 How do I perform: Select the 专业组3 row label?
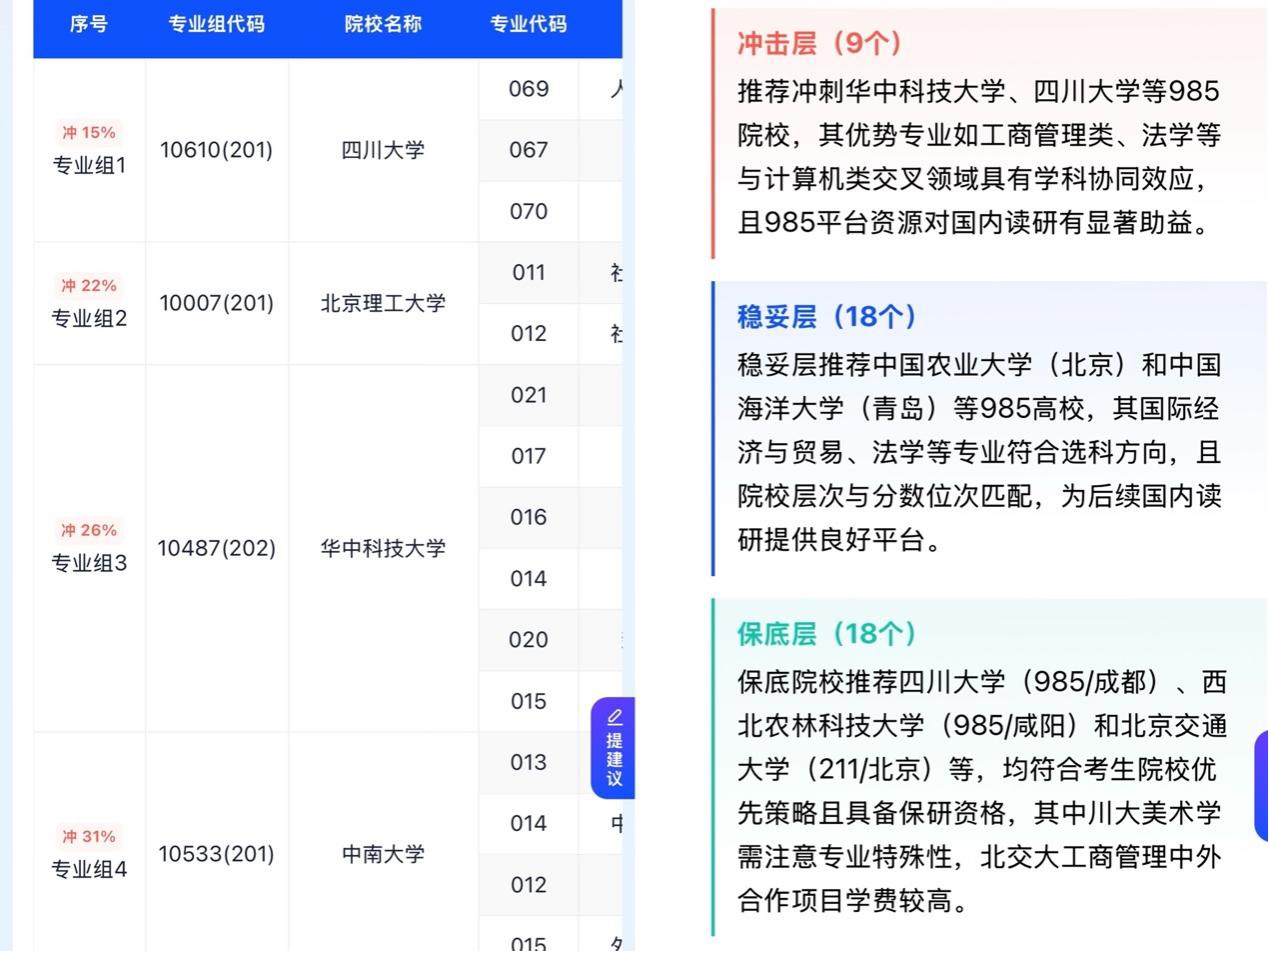89,563
